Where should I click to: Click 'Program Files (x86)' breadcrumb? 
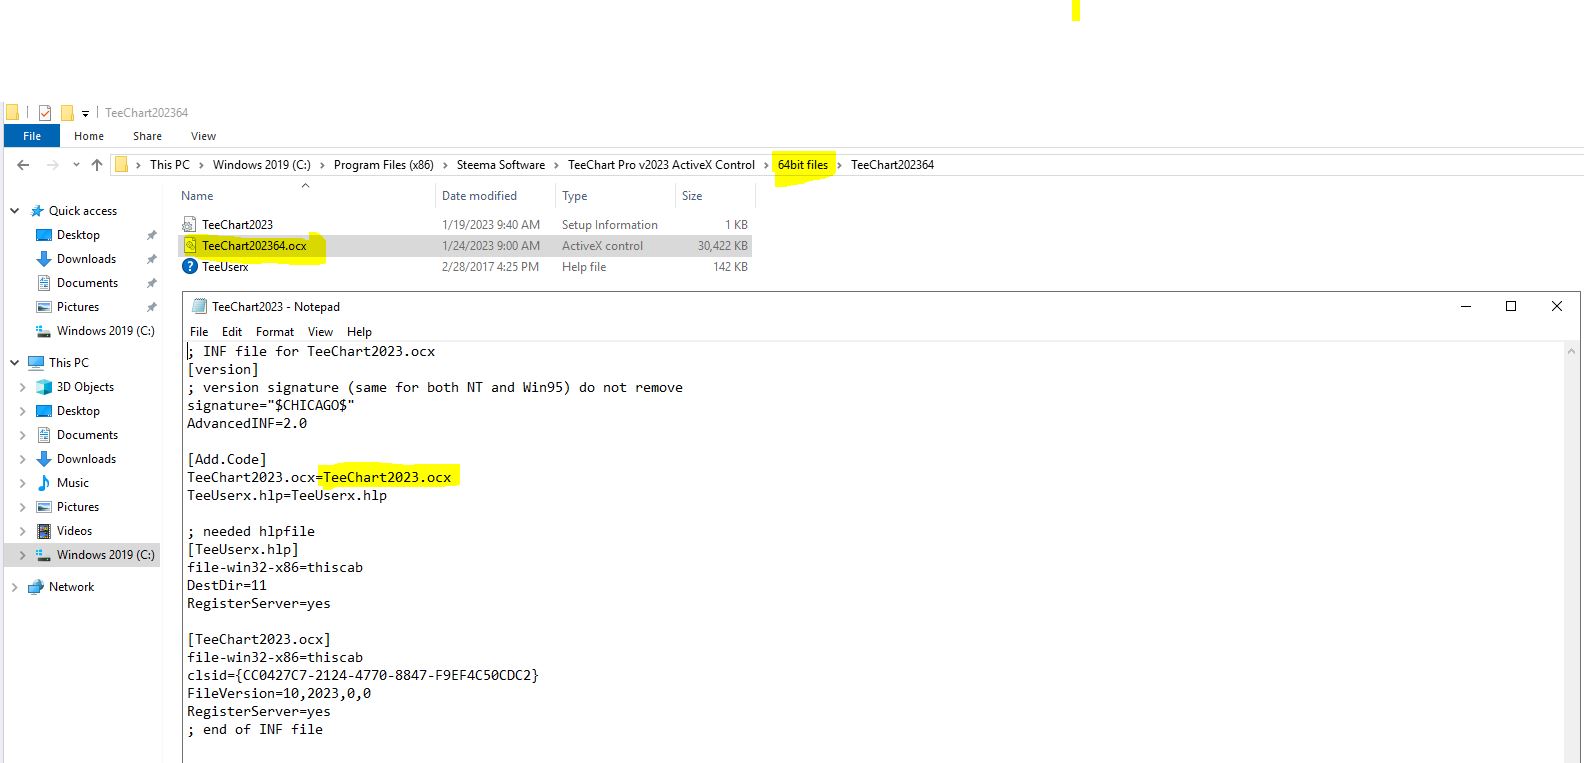coord(384,165)
